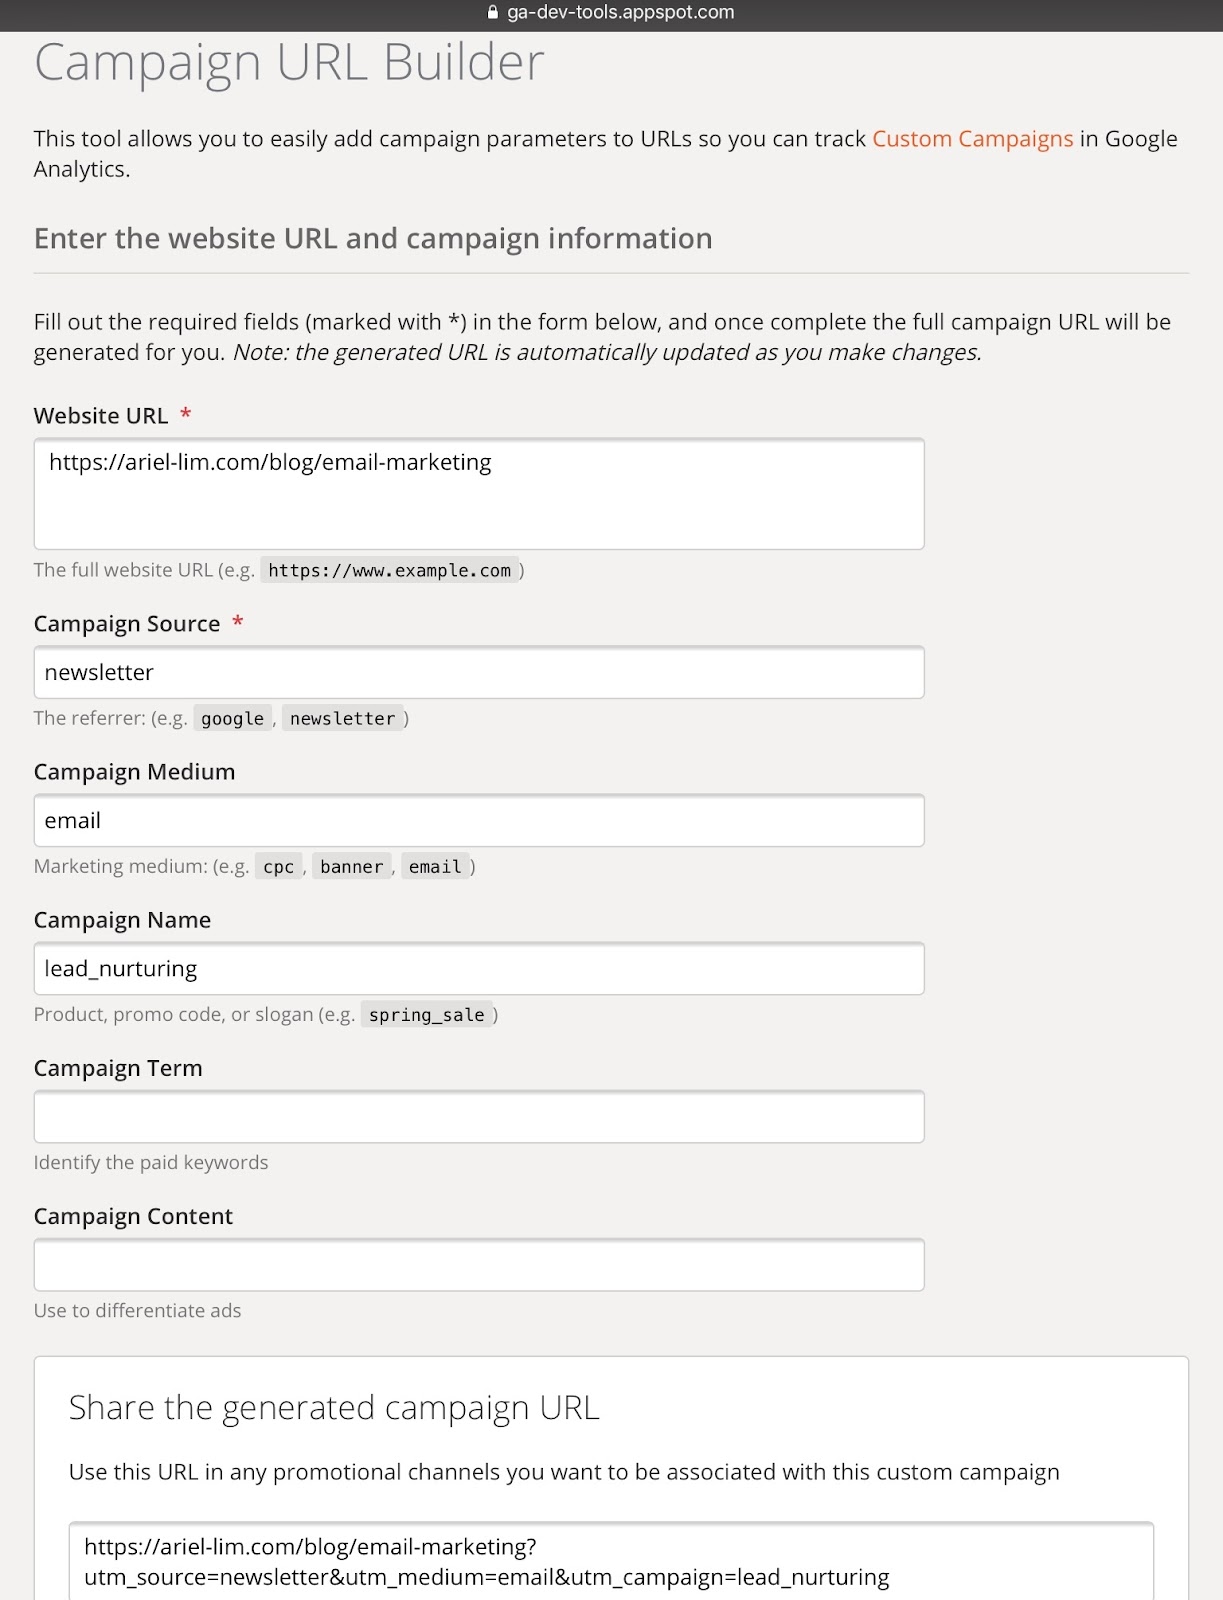Click the Campaign URL Builder page title

pyautogui.click(x=289, y=62)
